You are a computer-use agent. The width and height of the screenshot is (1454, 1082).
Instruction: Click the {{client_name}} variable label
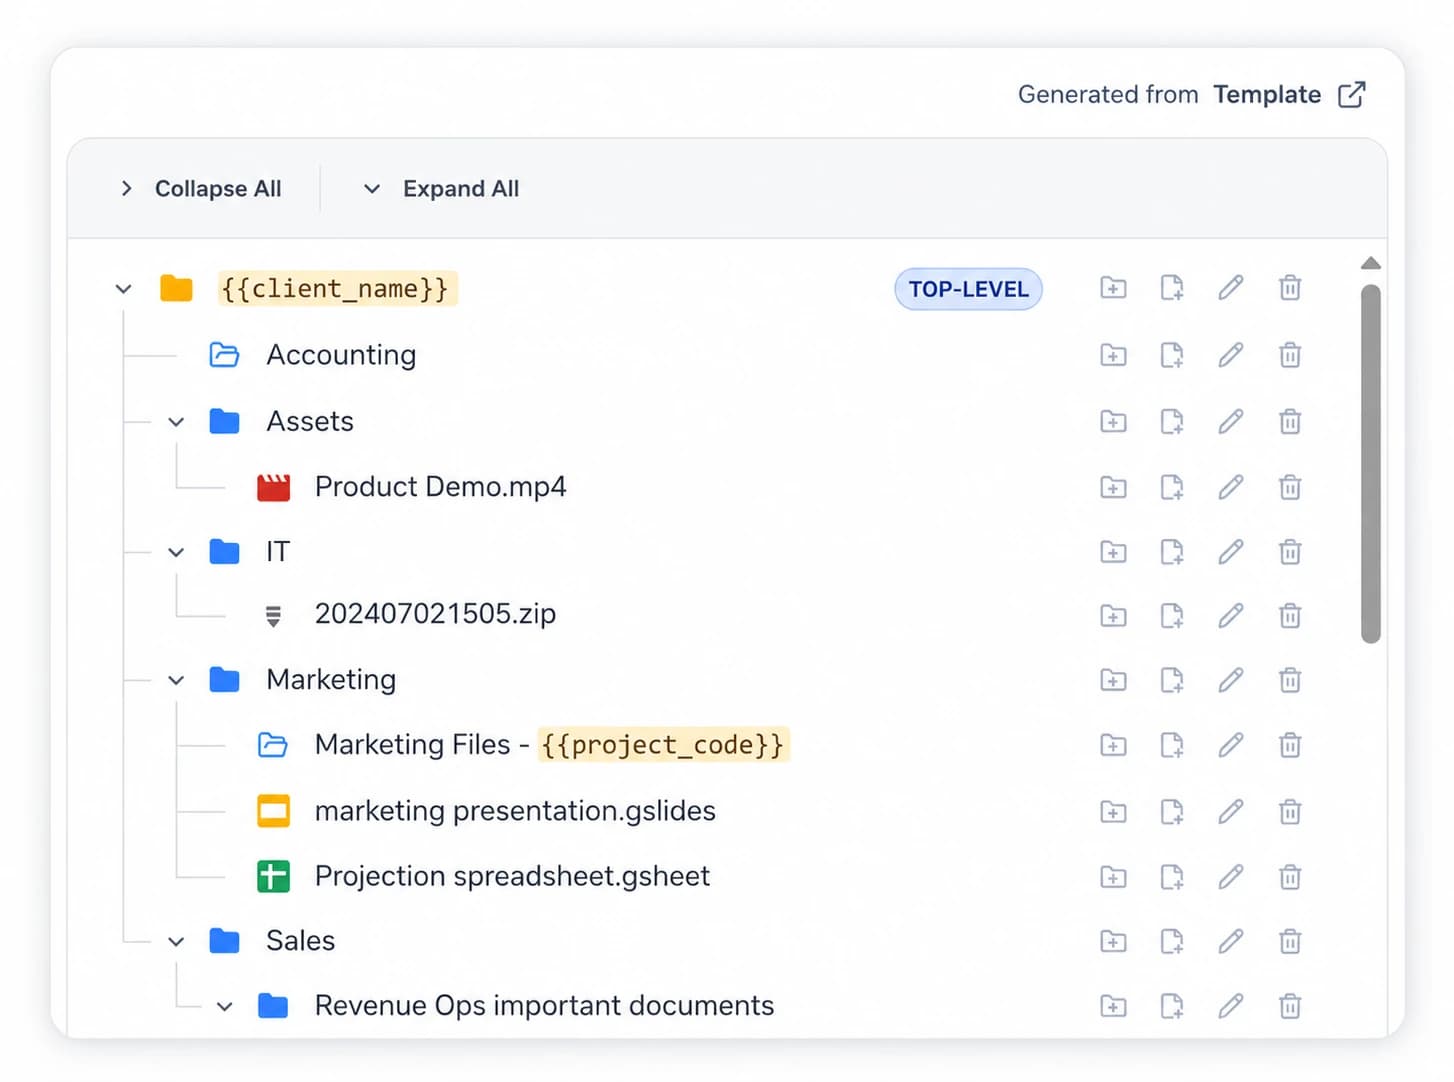336,289
